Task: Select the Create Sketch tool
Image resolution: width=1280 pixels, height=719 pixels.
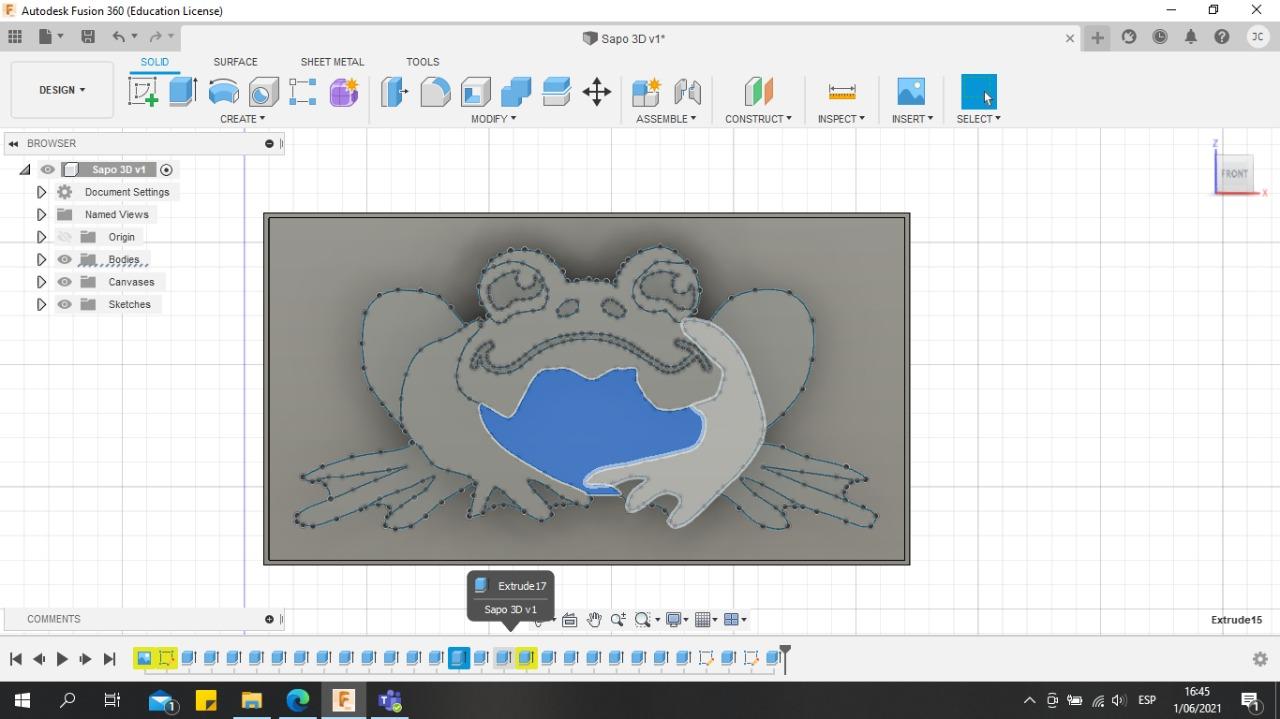Action: pos(143,92)
